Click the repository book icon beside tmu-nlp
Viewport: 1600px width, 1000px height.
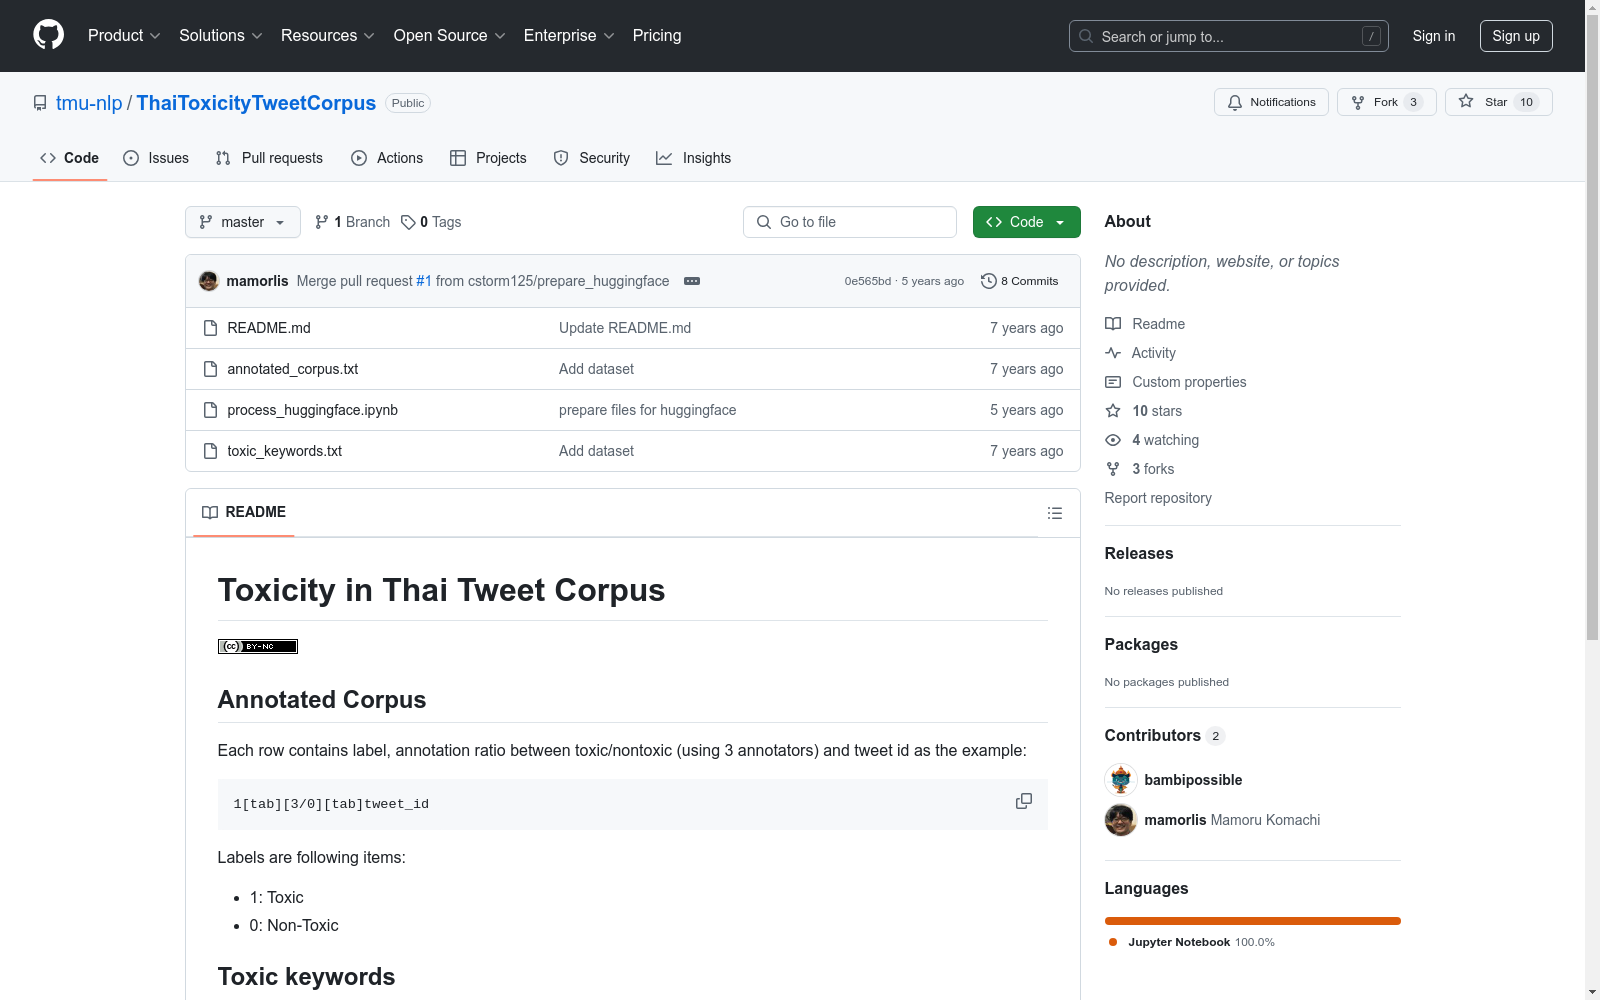(x=40, y=103)
